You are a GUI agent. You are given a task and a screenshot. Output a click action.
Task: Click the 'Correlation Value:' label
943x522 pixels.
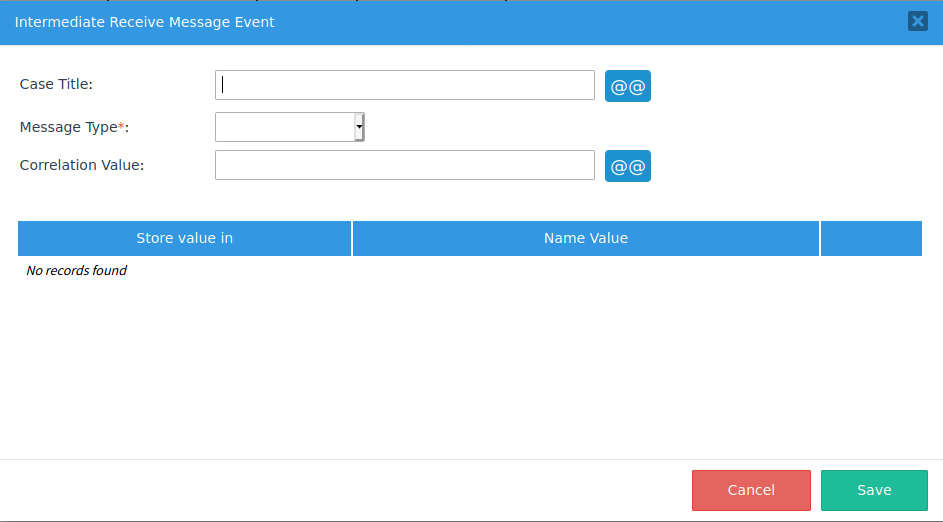point(82,165)
